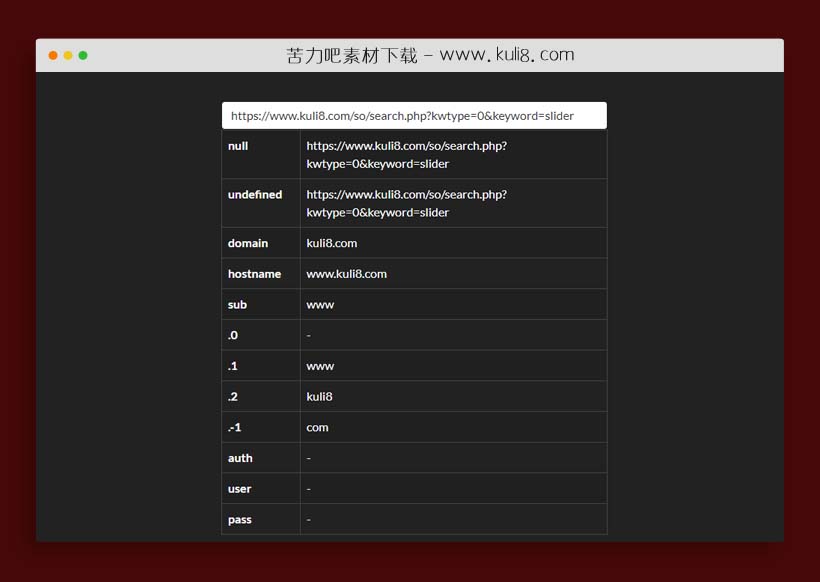Click the 'auth' row label
820x582 pixels.
[x=240, y=459]
